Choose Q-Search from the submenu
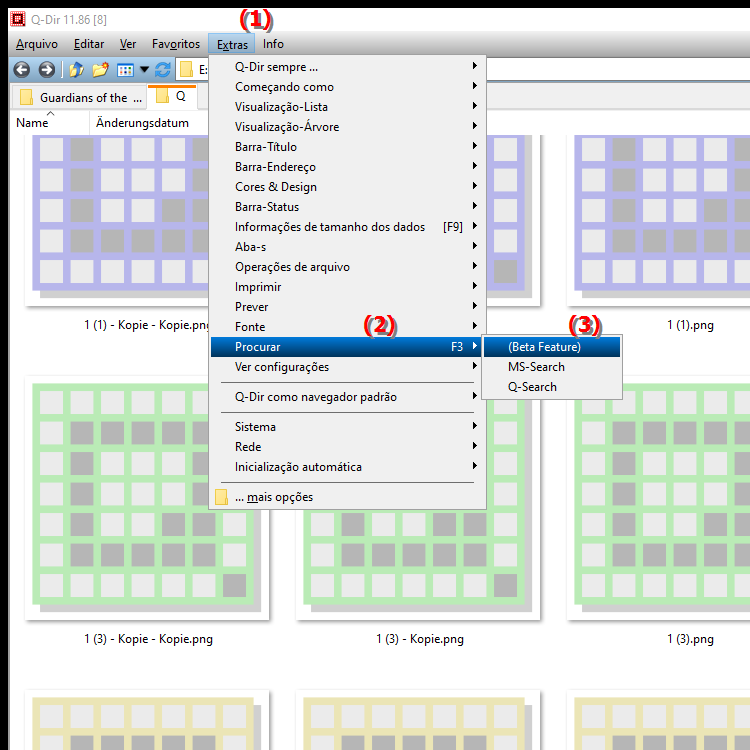The height and width of the screenshot is (750, 750). coord(552,387)
